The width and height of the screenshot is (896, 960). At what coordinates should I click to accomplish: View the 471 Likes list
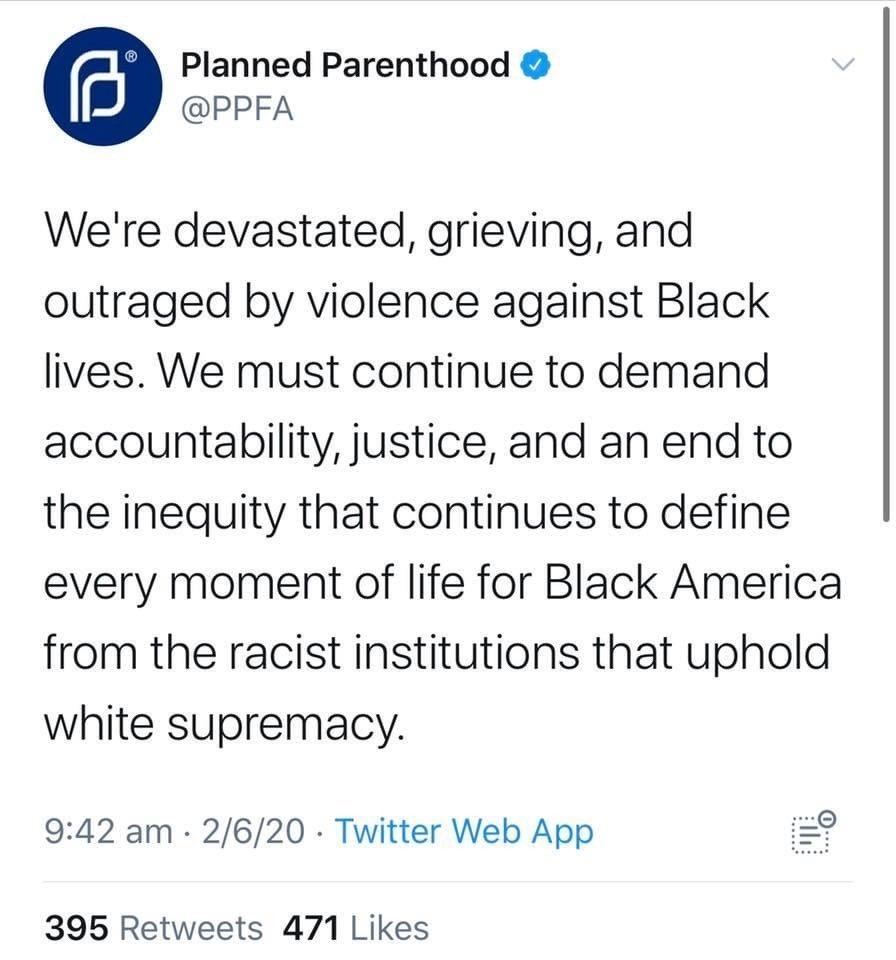point(356,928)
